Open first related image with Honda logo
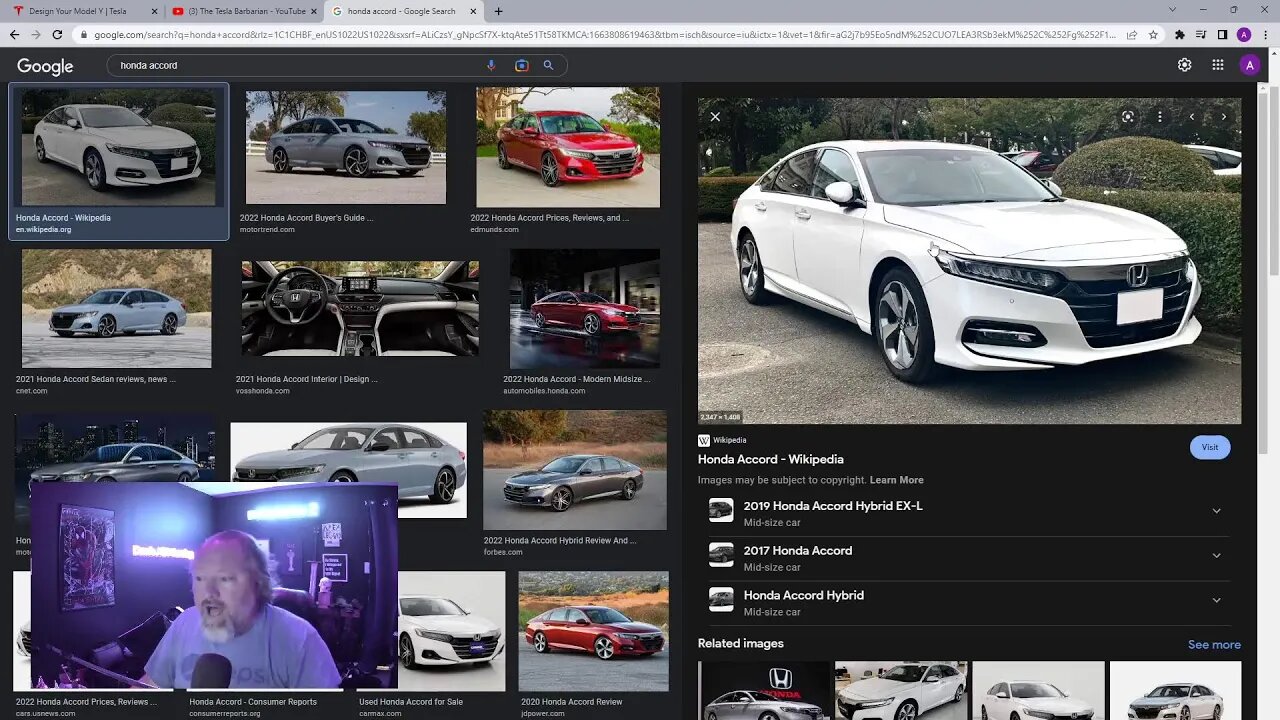This screenshot has width=1280, height=720. pos(764,691)
